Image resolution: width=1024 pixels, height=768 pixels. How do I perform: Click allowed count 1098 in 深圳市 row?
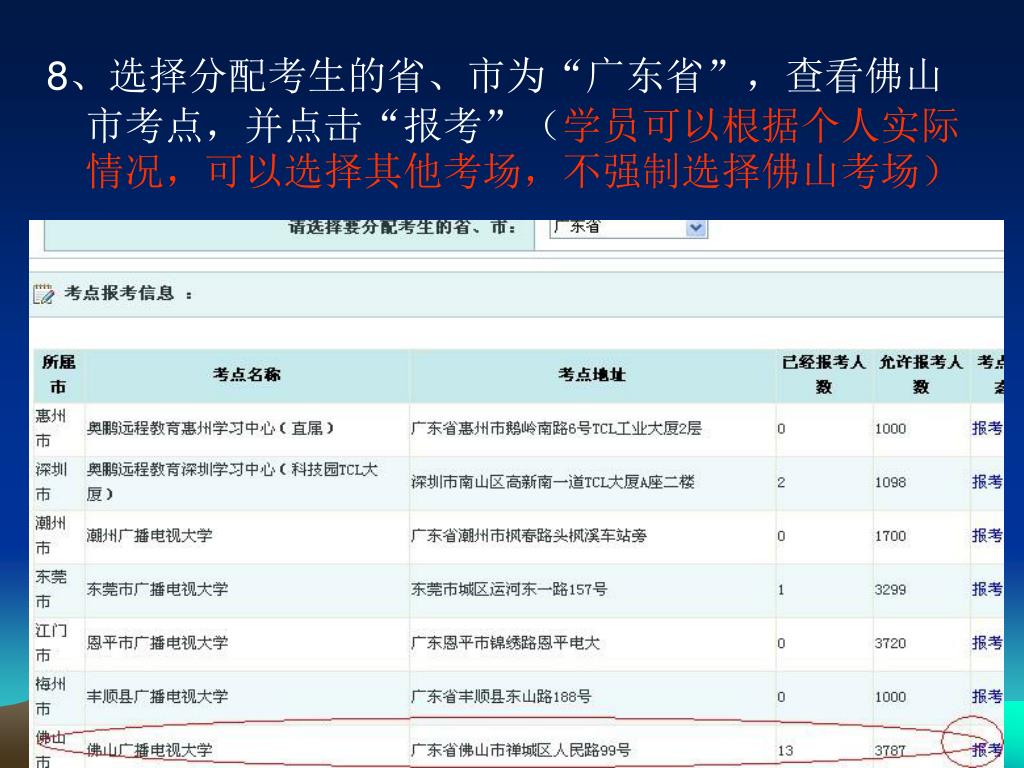891,482
